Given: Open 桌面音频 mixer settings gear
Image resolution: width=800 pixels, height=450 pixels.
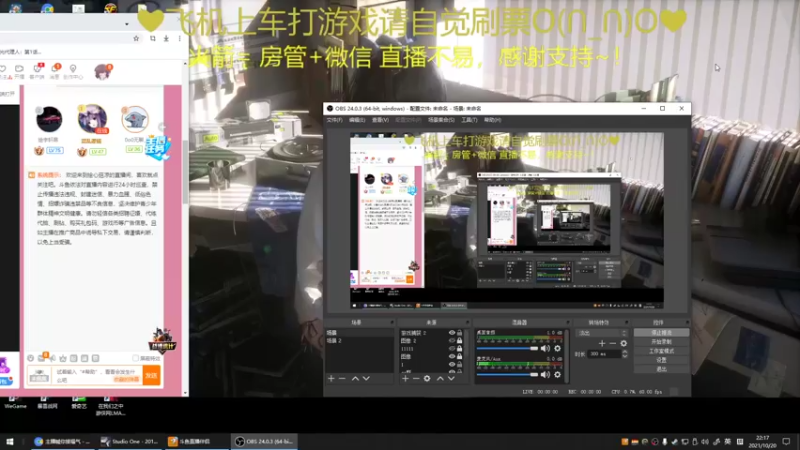Looking at the screenshot, I should point(558,348).
